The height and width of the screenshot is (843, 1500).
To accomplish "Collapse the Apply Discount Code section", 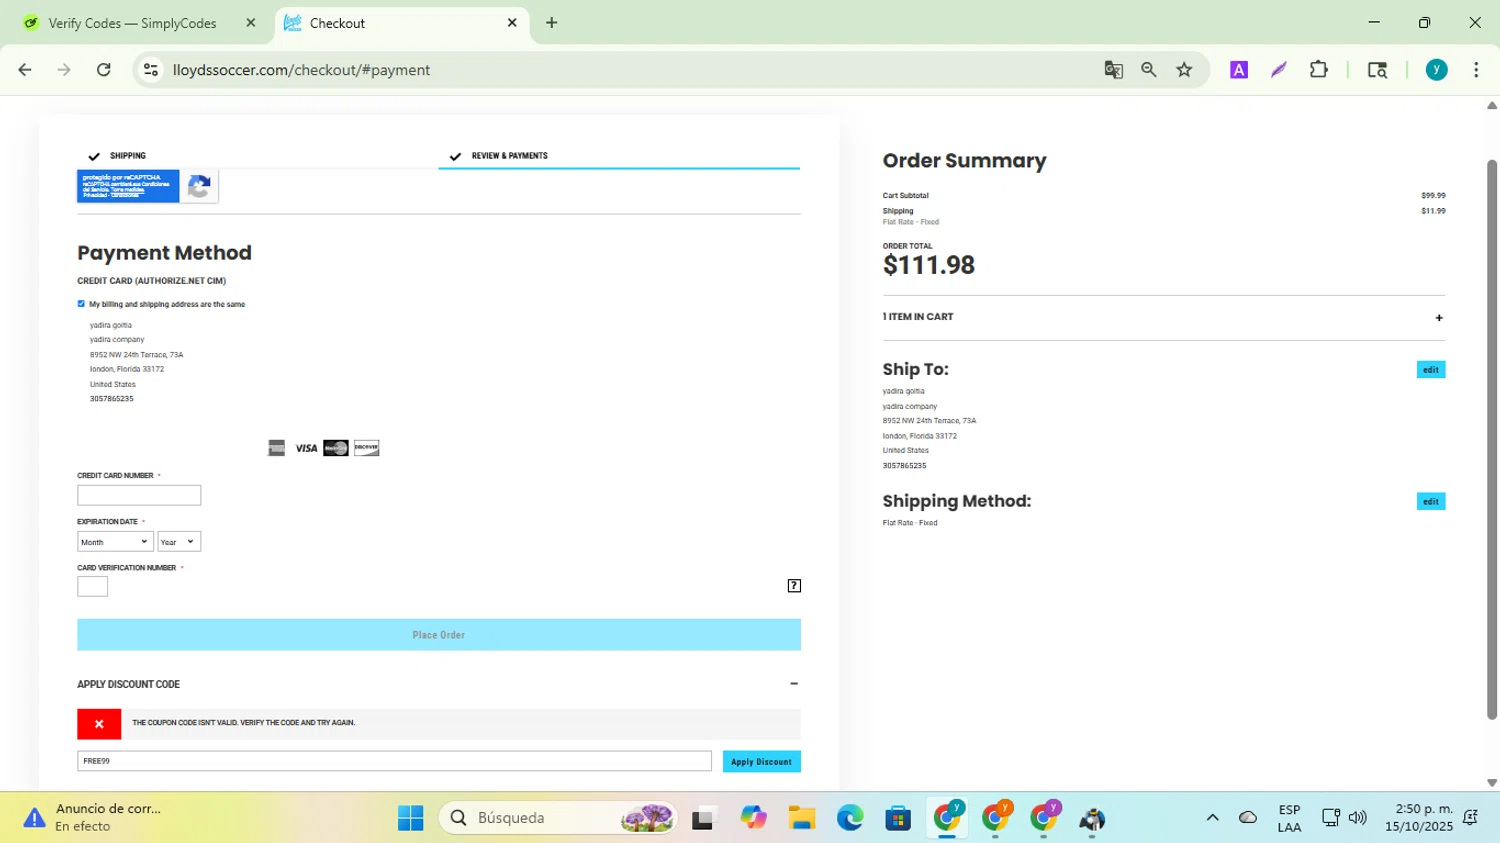I will pos(794,684).
